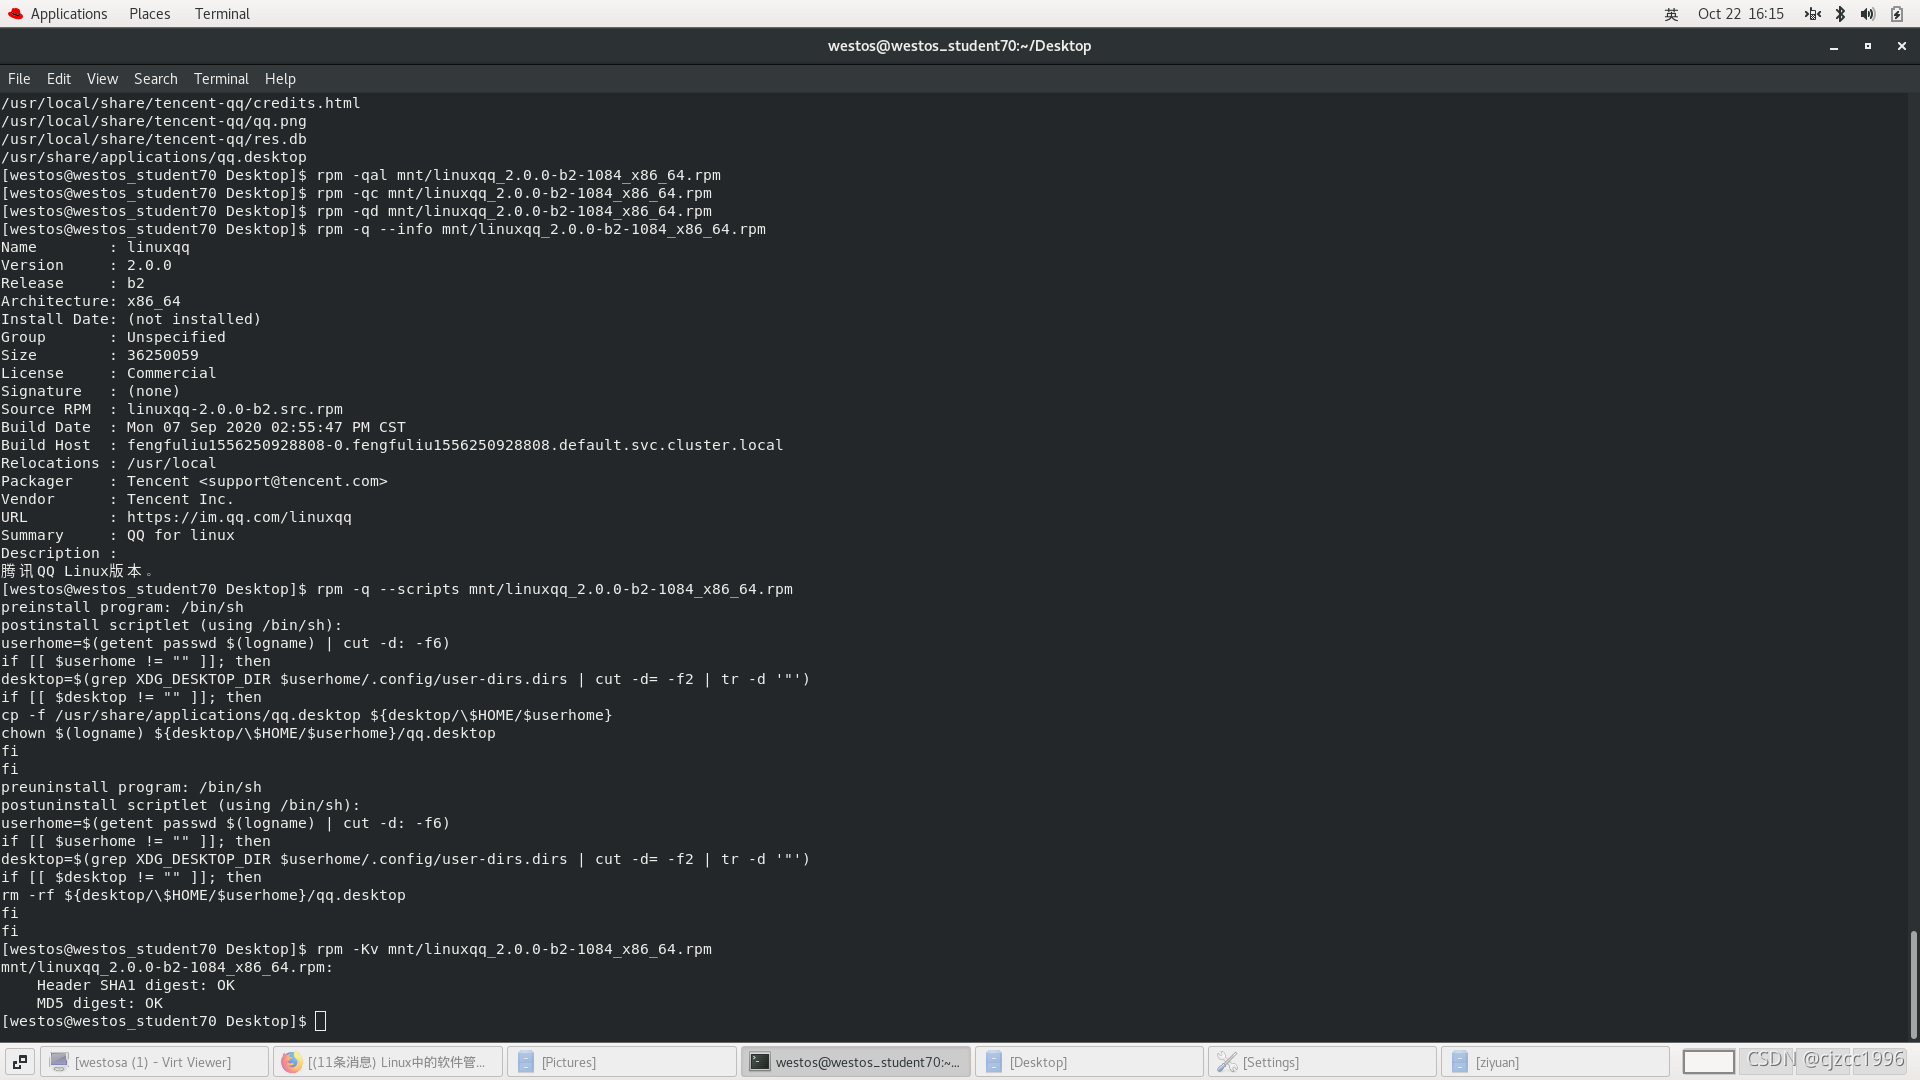
Task: Click the input method indicator 英
Action: [1671, 14]
